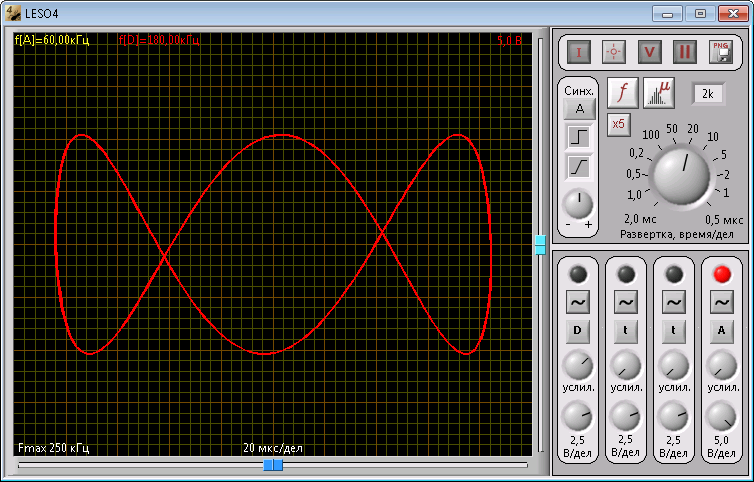Click the crosshair cursor icon

pos(614,51)
